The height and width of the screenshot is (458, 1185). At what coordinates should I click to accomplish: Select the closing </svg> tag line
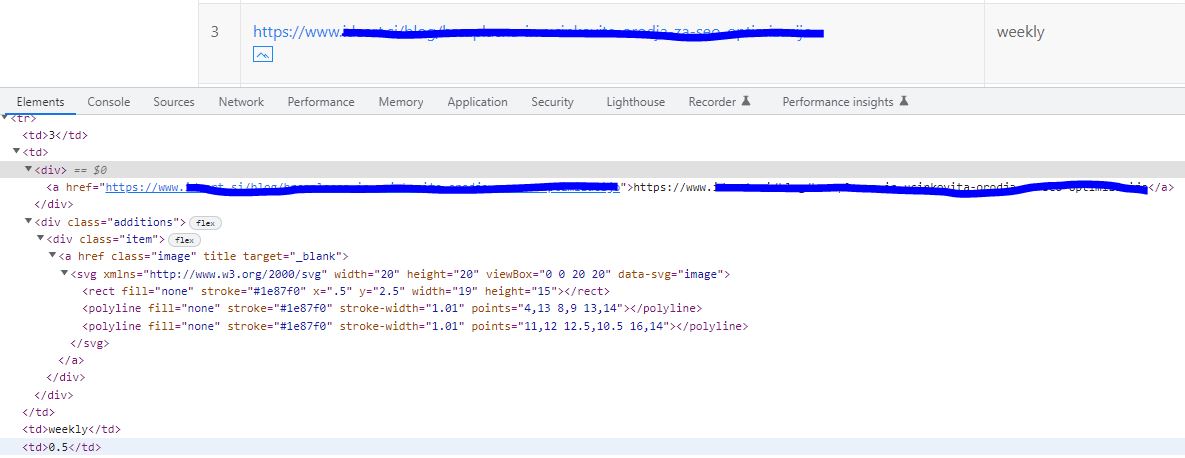point(90,343)
